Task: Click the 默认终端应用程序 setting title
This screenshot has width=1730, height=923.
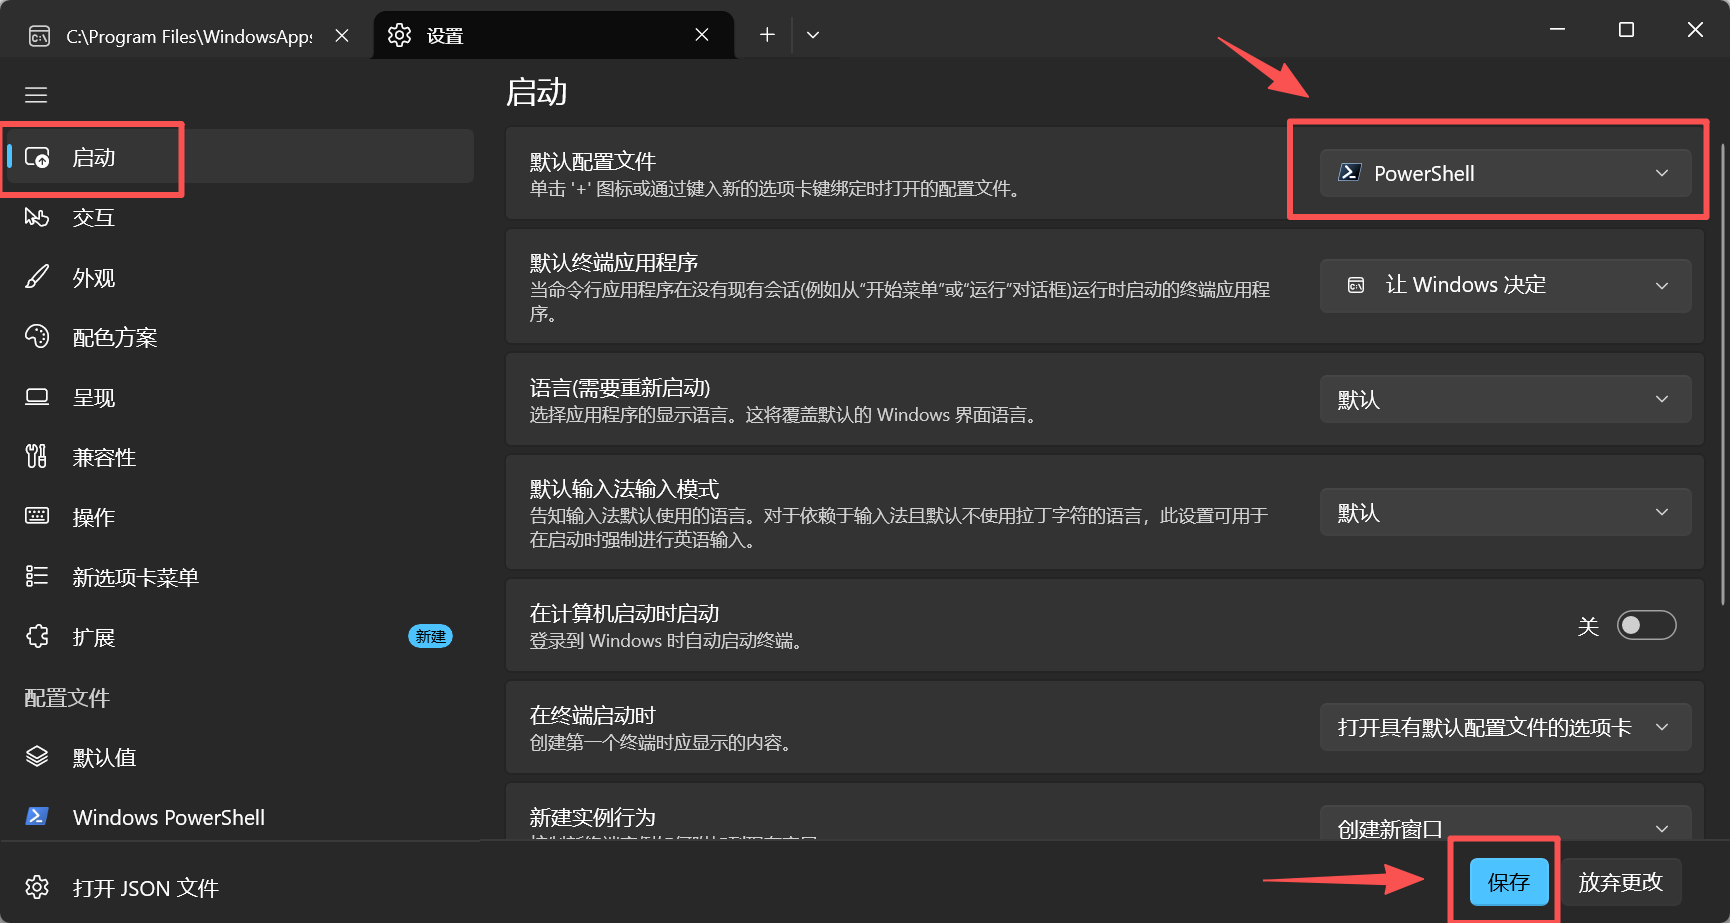Action: tap(614, 262)
